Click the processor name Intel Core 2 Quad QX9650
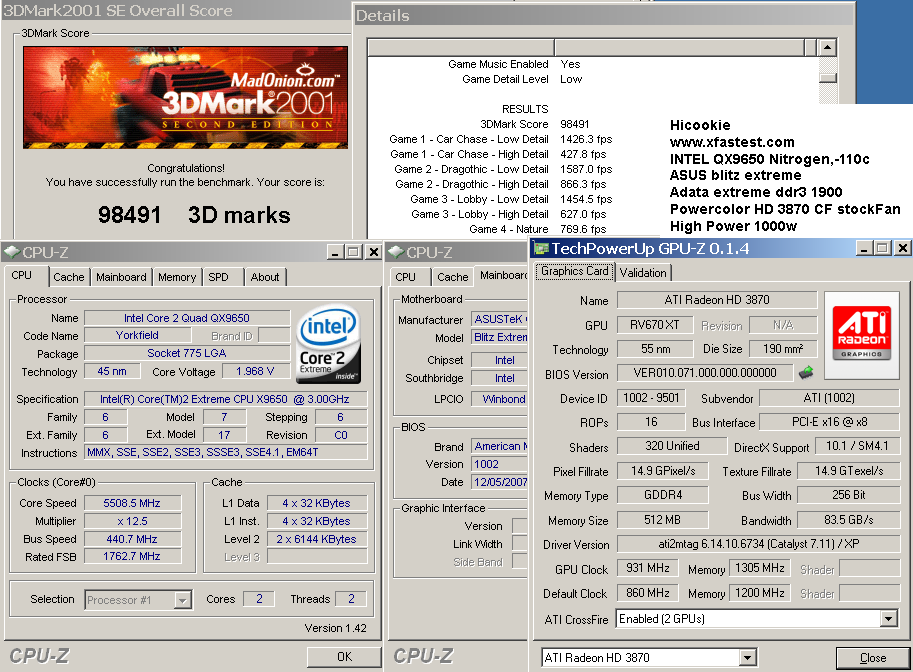The width and height of the screenshot is (913, 672). click(x=187, y=318)
